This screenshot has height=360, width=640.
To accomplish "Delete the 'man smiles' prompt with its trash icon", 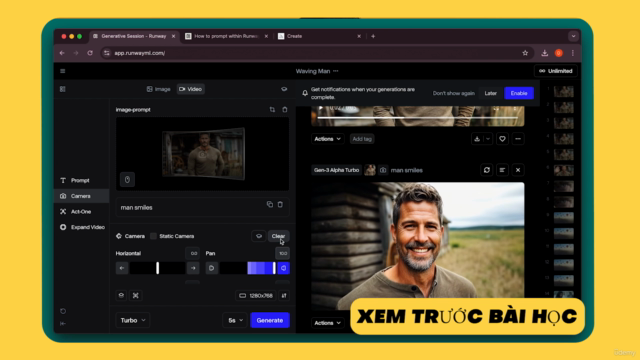I will [280, 204].
